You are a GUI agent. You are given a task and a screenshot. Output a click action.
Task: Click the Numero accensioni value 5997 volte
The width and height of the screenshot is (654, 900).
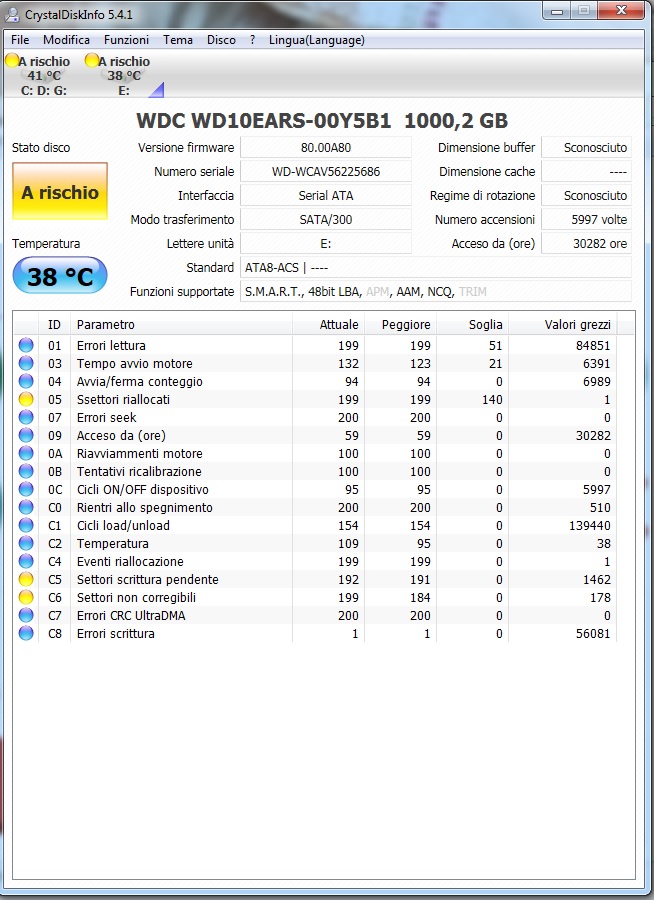pyautogui.click(x=586, y=219)
